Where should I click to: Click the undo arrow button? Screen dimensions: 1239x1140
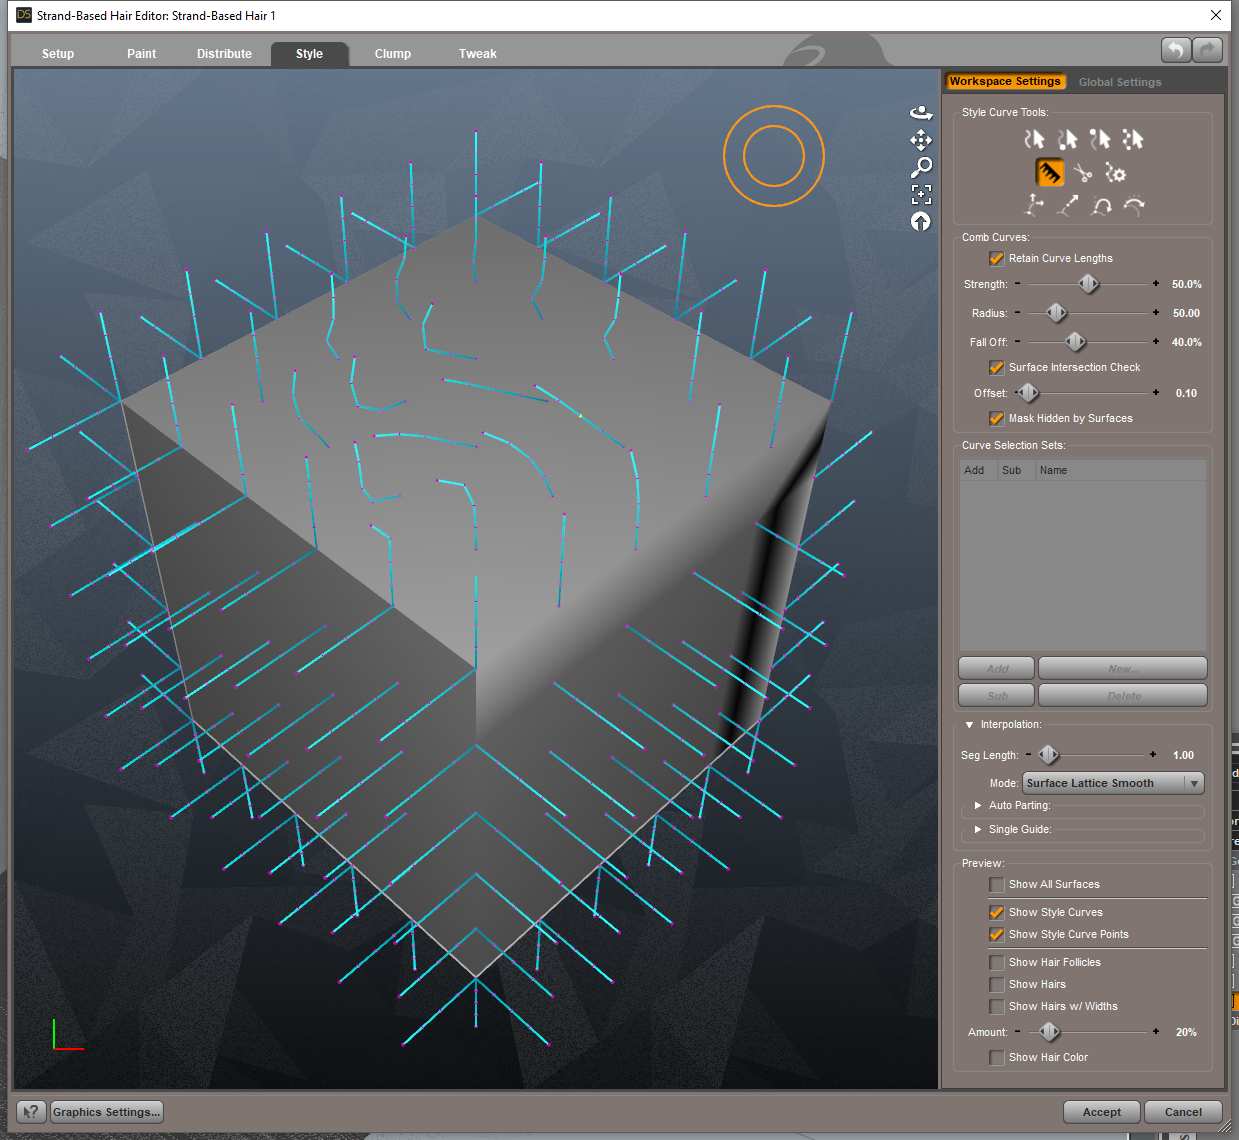[x=1176, y=50]
